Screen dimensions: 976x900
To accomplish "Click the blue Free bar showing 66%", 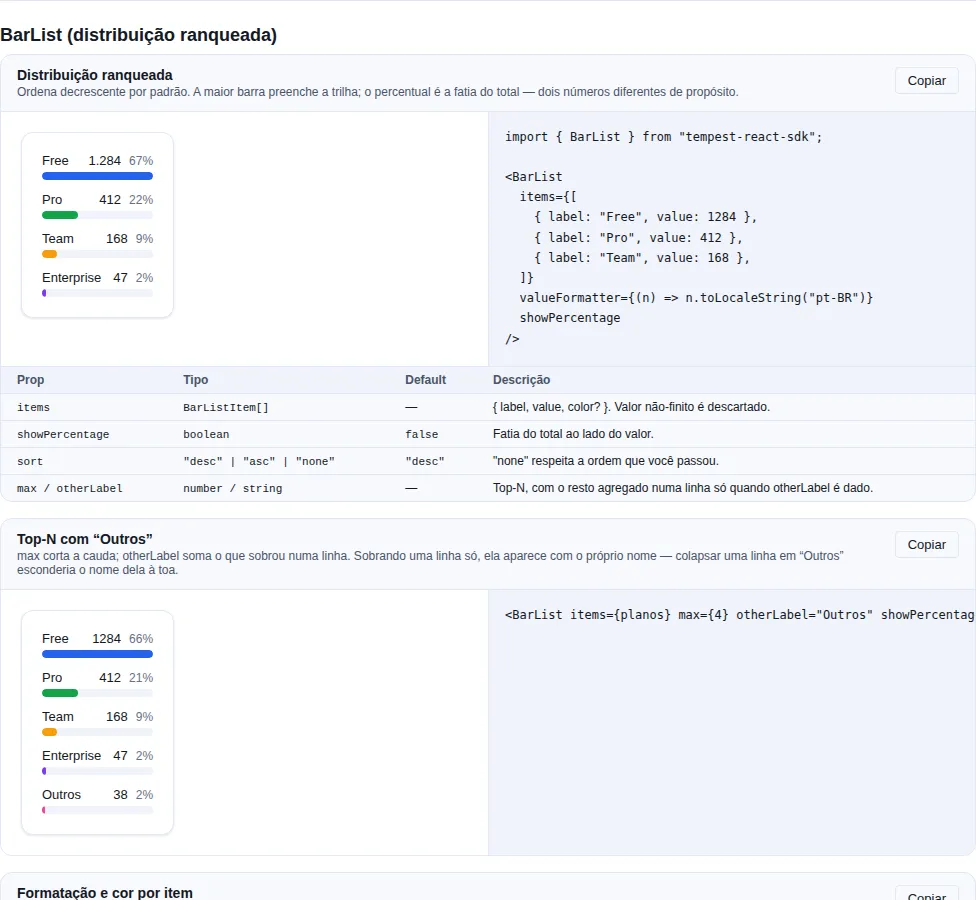I will 97,654.
